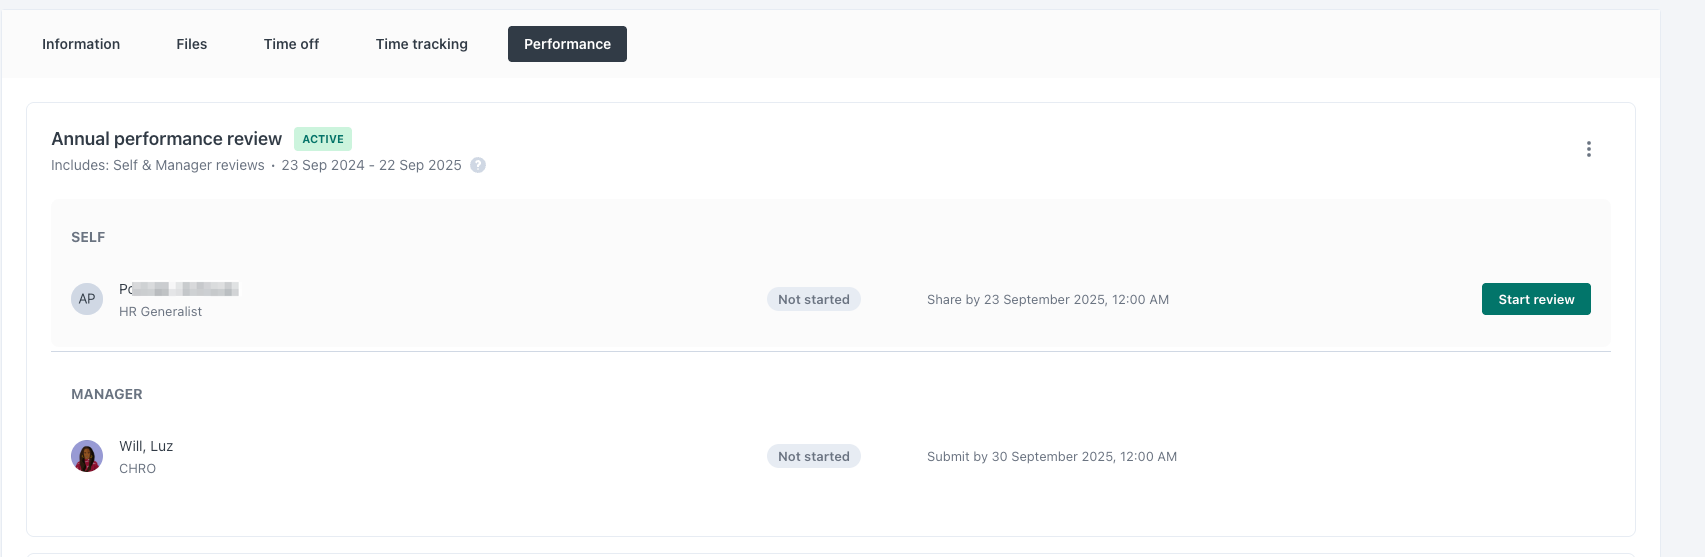1705x557 pixels.
Task: Open the Files tab
Action: point(191,44)
